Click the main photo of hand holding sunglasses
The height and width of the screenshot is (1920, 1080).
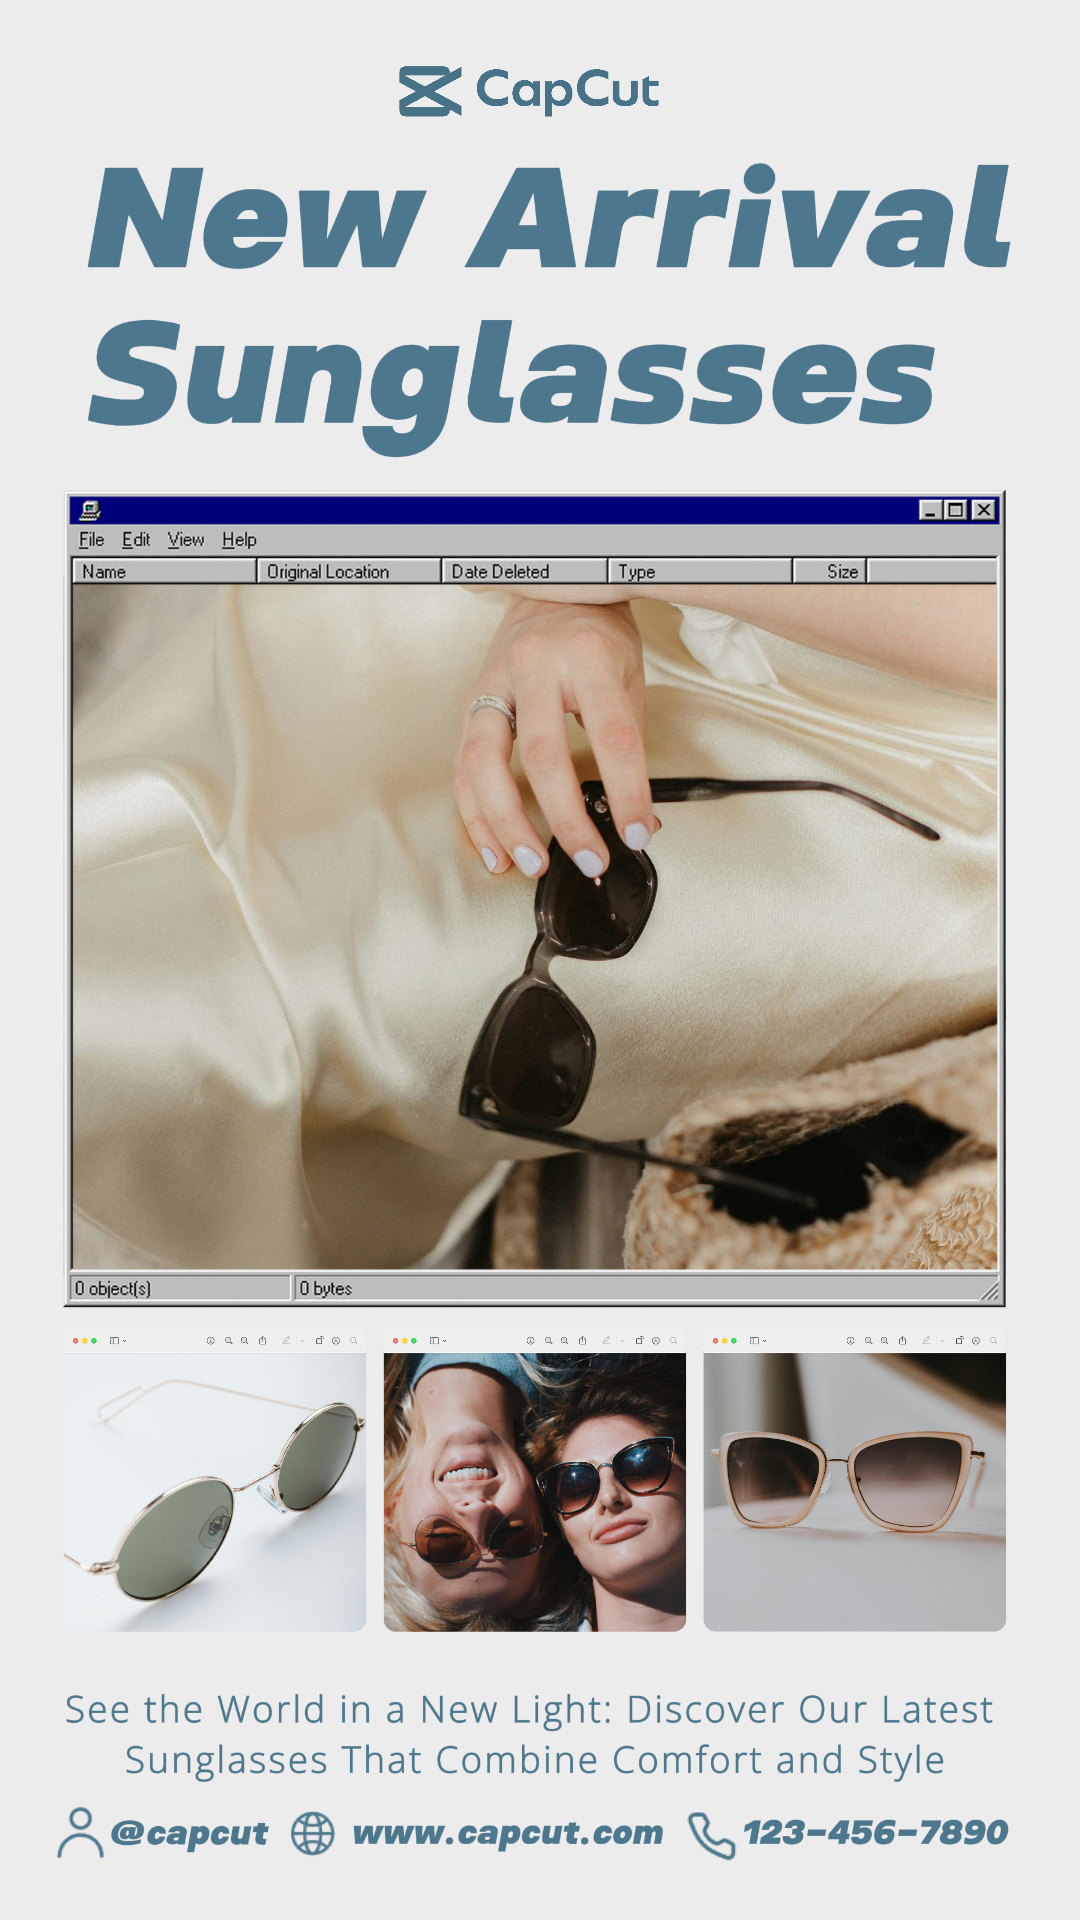coord(535,927)
